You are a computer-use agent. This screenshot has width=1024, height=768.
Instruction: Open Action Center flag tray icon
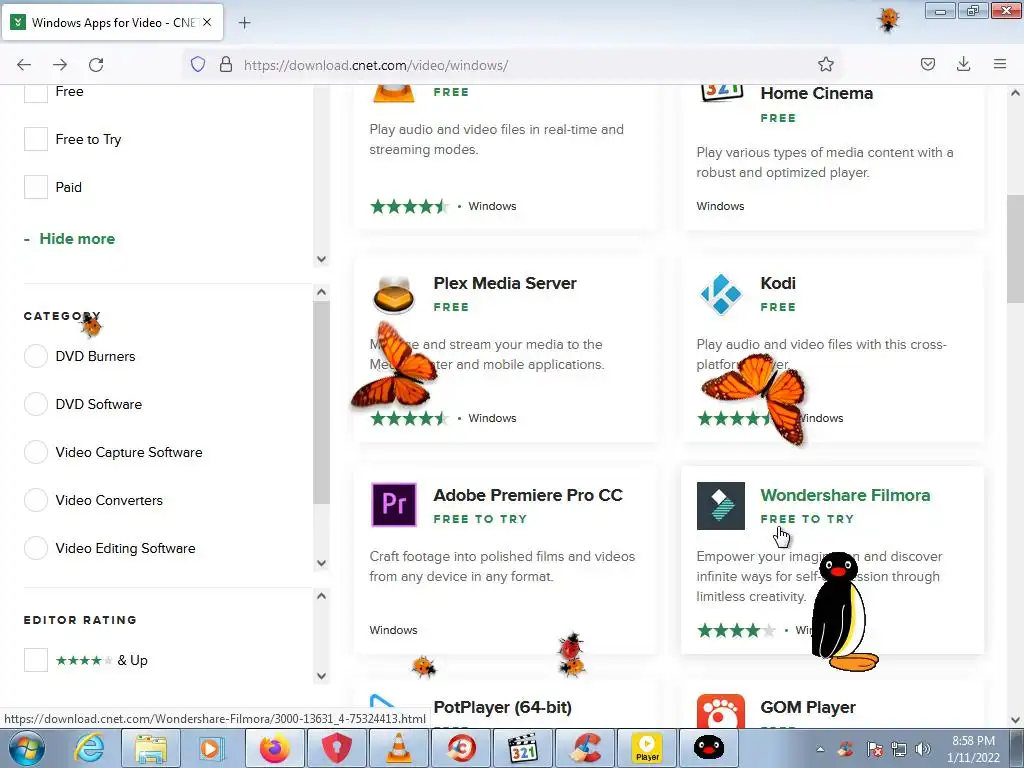pyautogui.click(x=874, y=749)
